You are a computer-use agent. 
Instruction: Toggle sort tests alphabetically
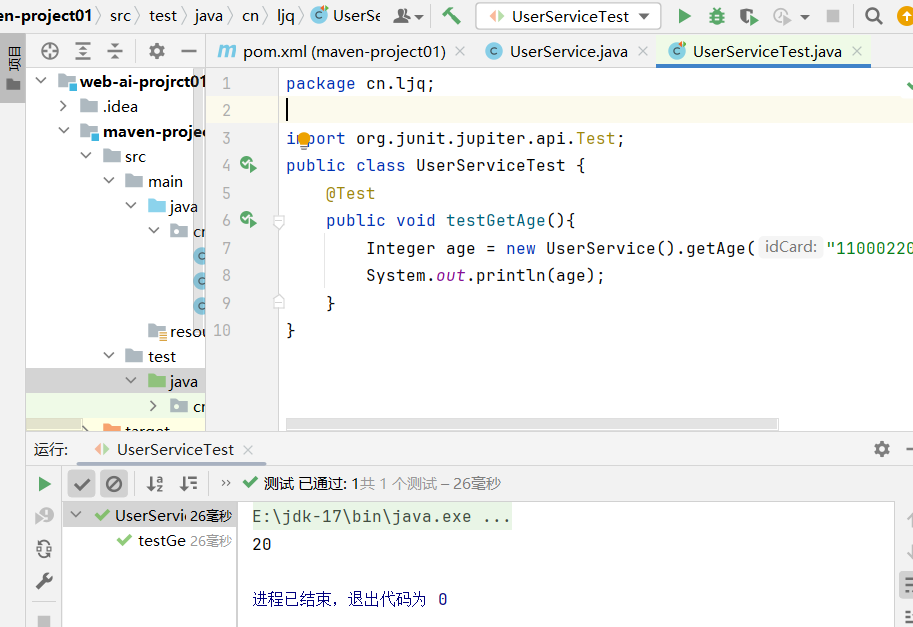coord(155,484)
